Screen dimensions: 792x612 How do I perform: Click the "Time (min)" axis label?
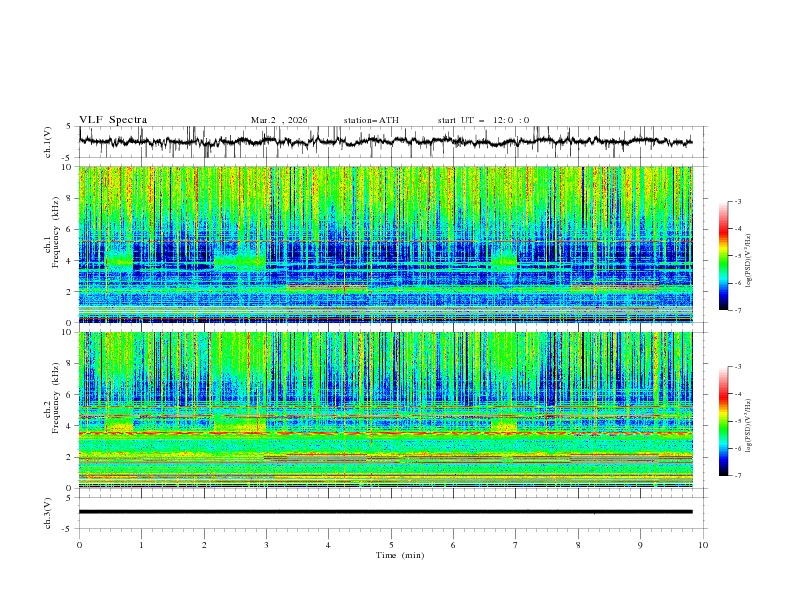[400, 555]
